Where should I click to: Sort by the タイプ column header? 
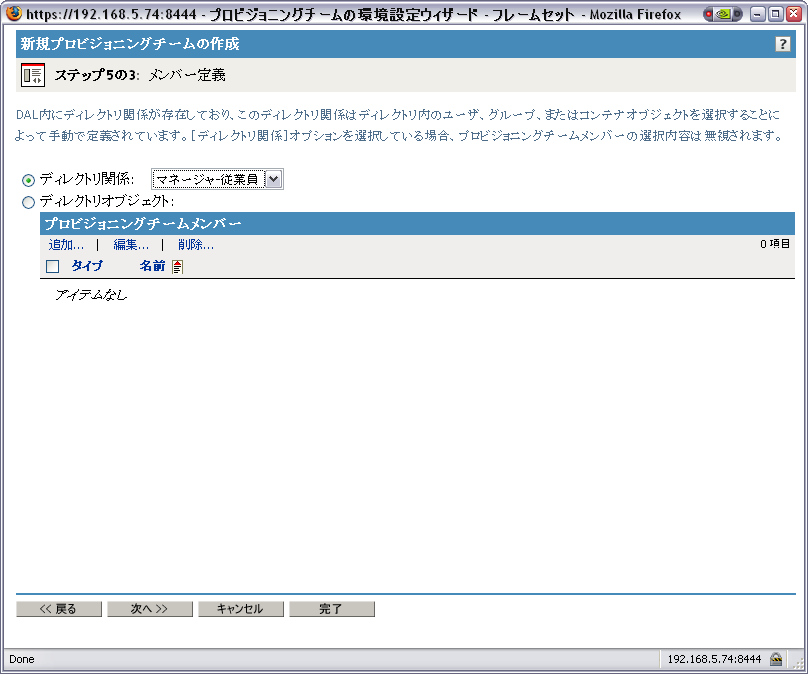pos(87,266)
